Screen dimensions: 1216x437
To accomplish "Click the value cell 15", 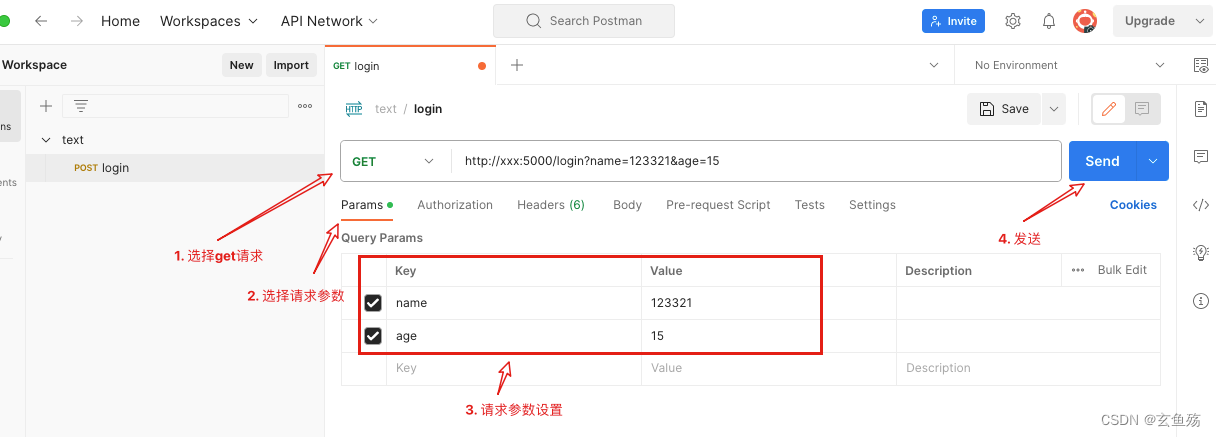I will click(x=769, y=336).
